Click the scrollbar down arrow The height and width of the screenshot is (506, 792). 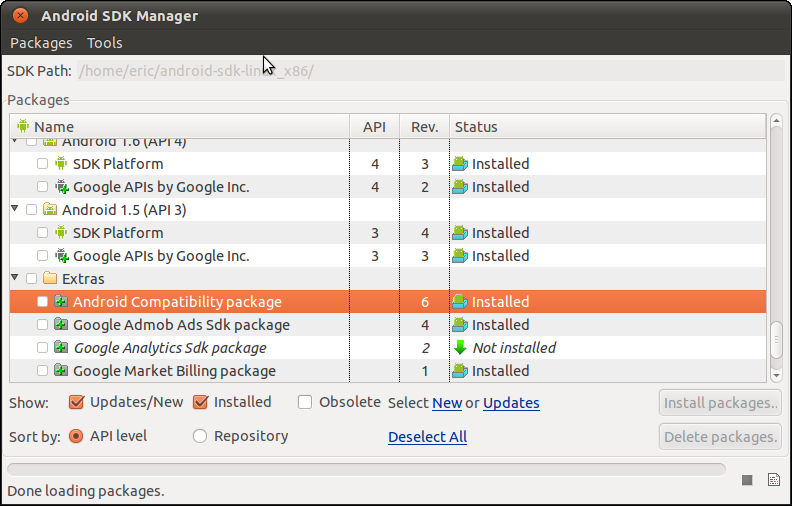click(x=776, y=375)
